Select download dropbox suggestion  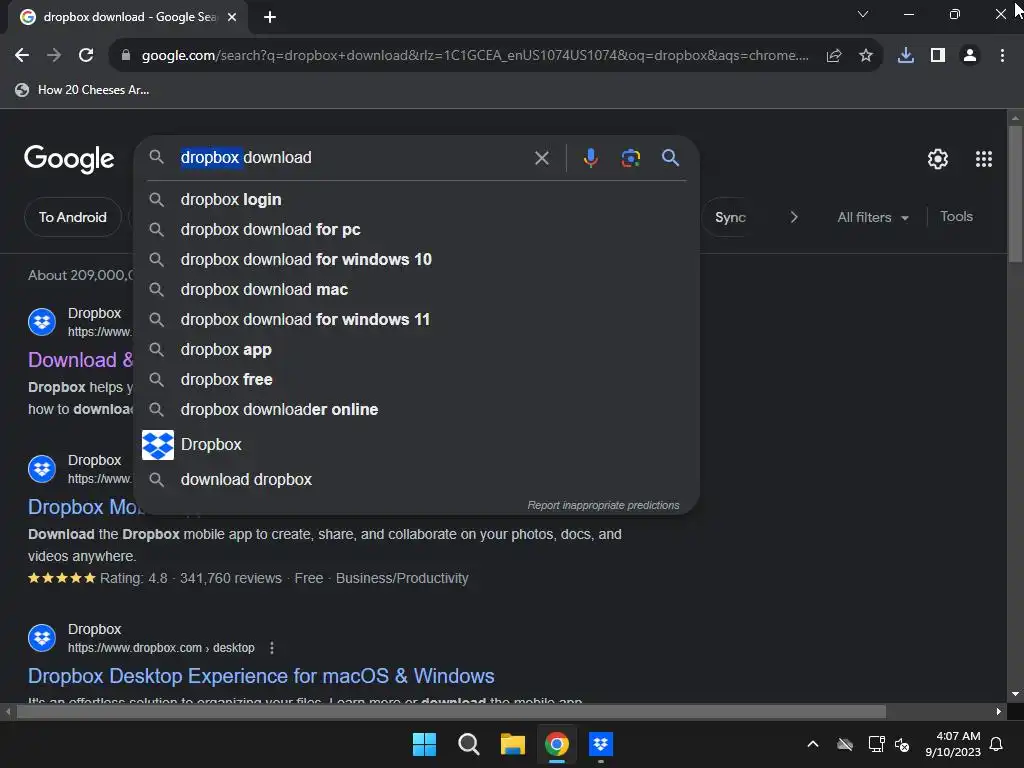(x=417, y=480)
